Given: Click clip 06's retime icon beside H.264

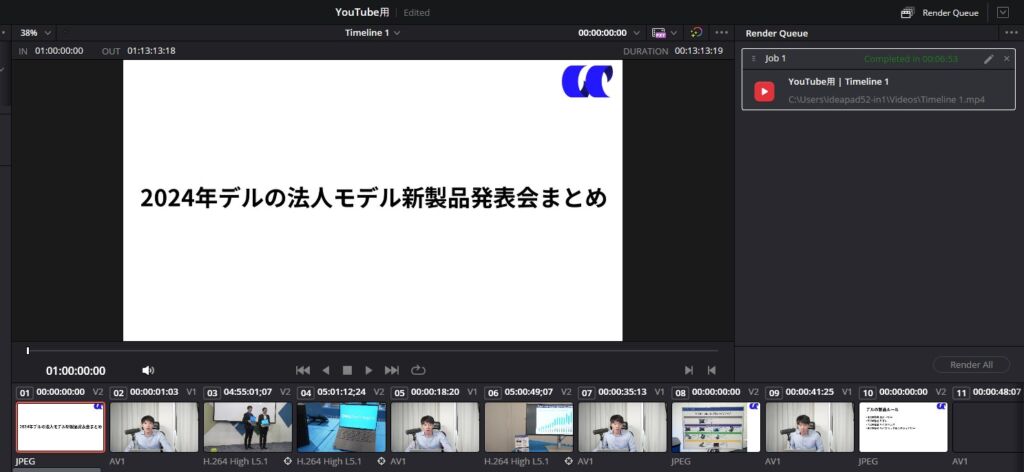Looking at the screenshot, I should [x=568, y=461].
